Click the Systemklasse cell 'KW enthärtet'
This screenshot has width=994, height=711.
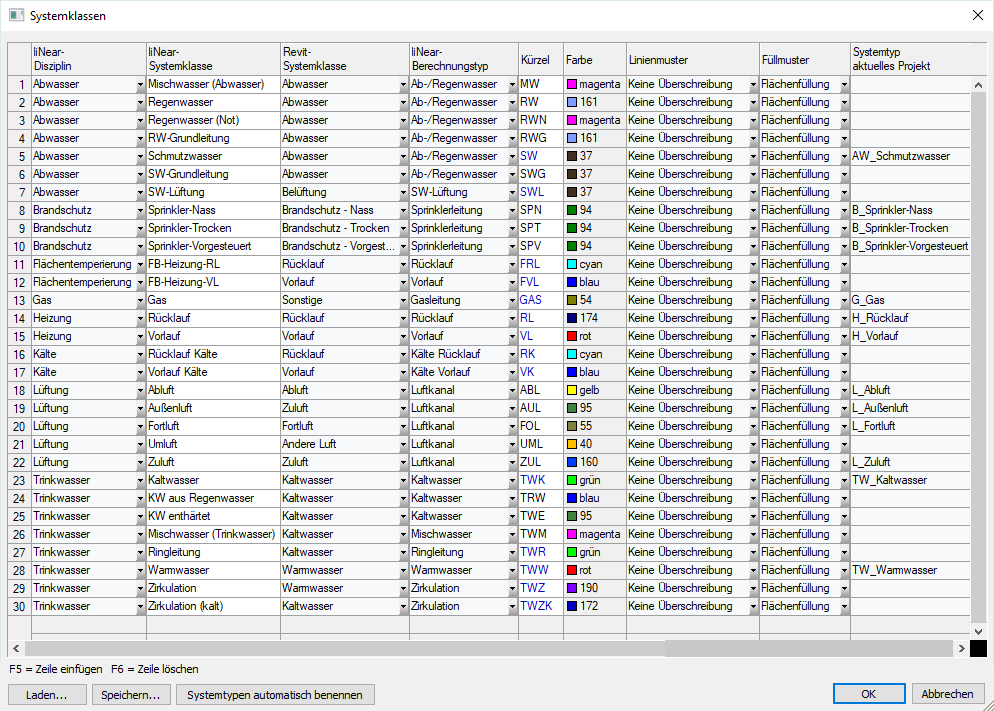pos(213,516)
